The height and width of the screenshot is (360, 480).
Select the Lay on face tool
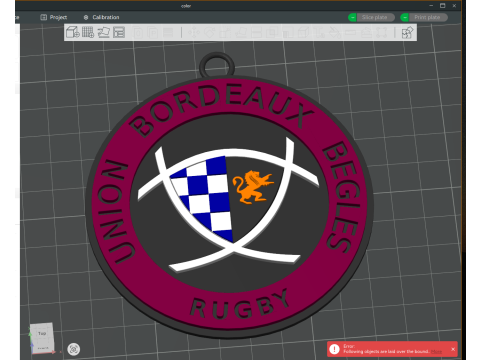[240, 32]
